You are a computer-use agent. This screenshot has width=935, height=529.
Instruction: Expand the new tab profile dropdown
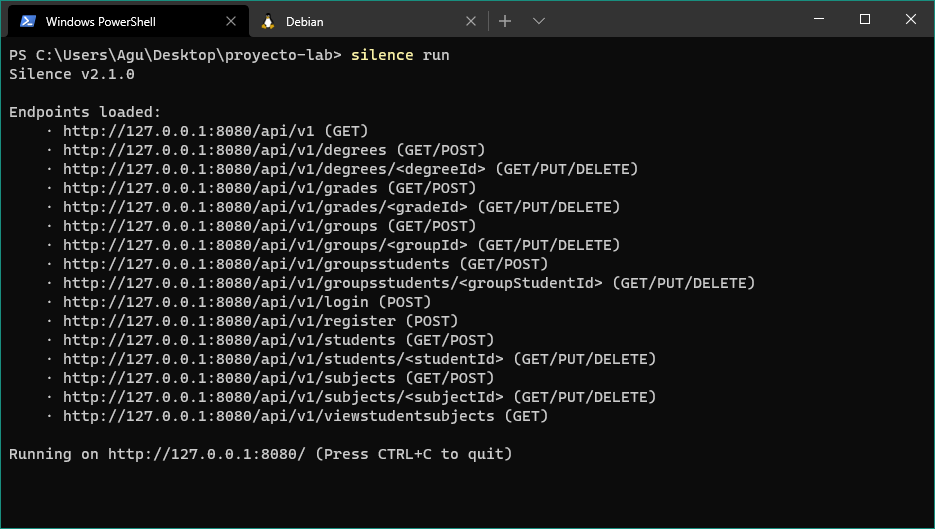[x=538, y=21]
